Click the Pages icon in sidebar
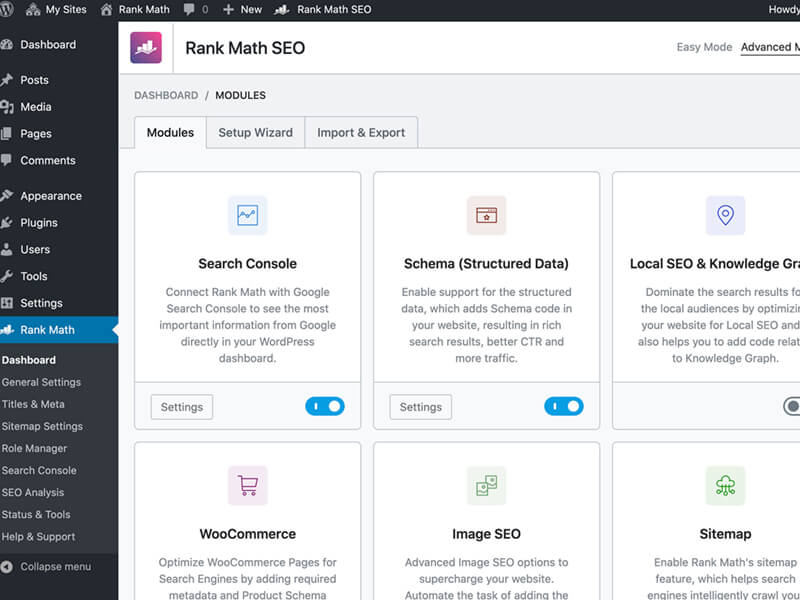The width and height of the screenshot is (800, 600). click(x=7, y=134)
